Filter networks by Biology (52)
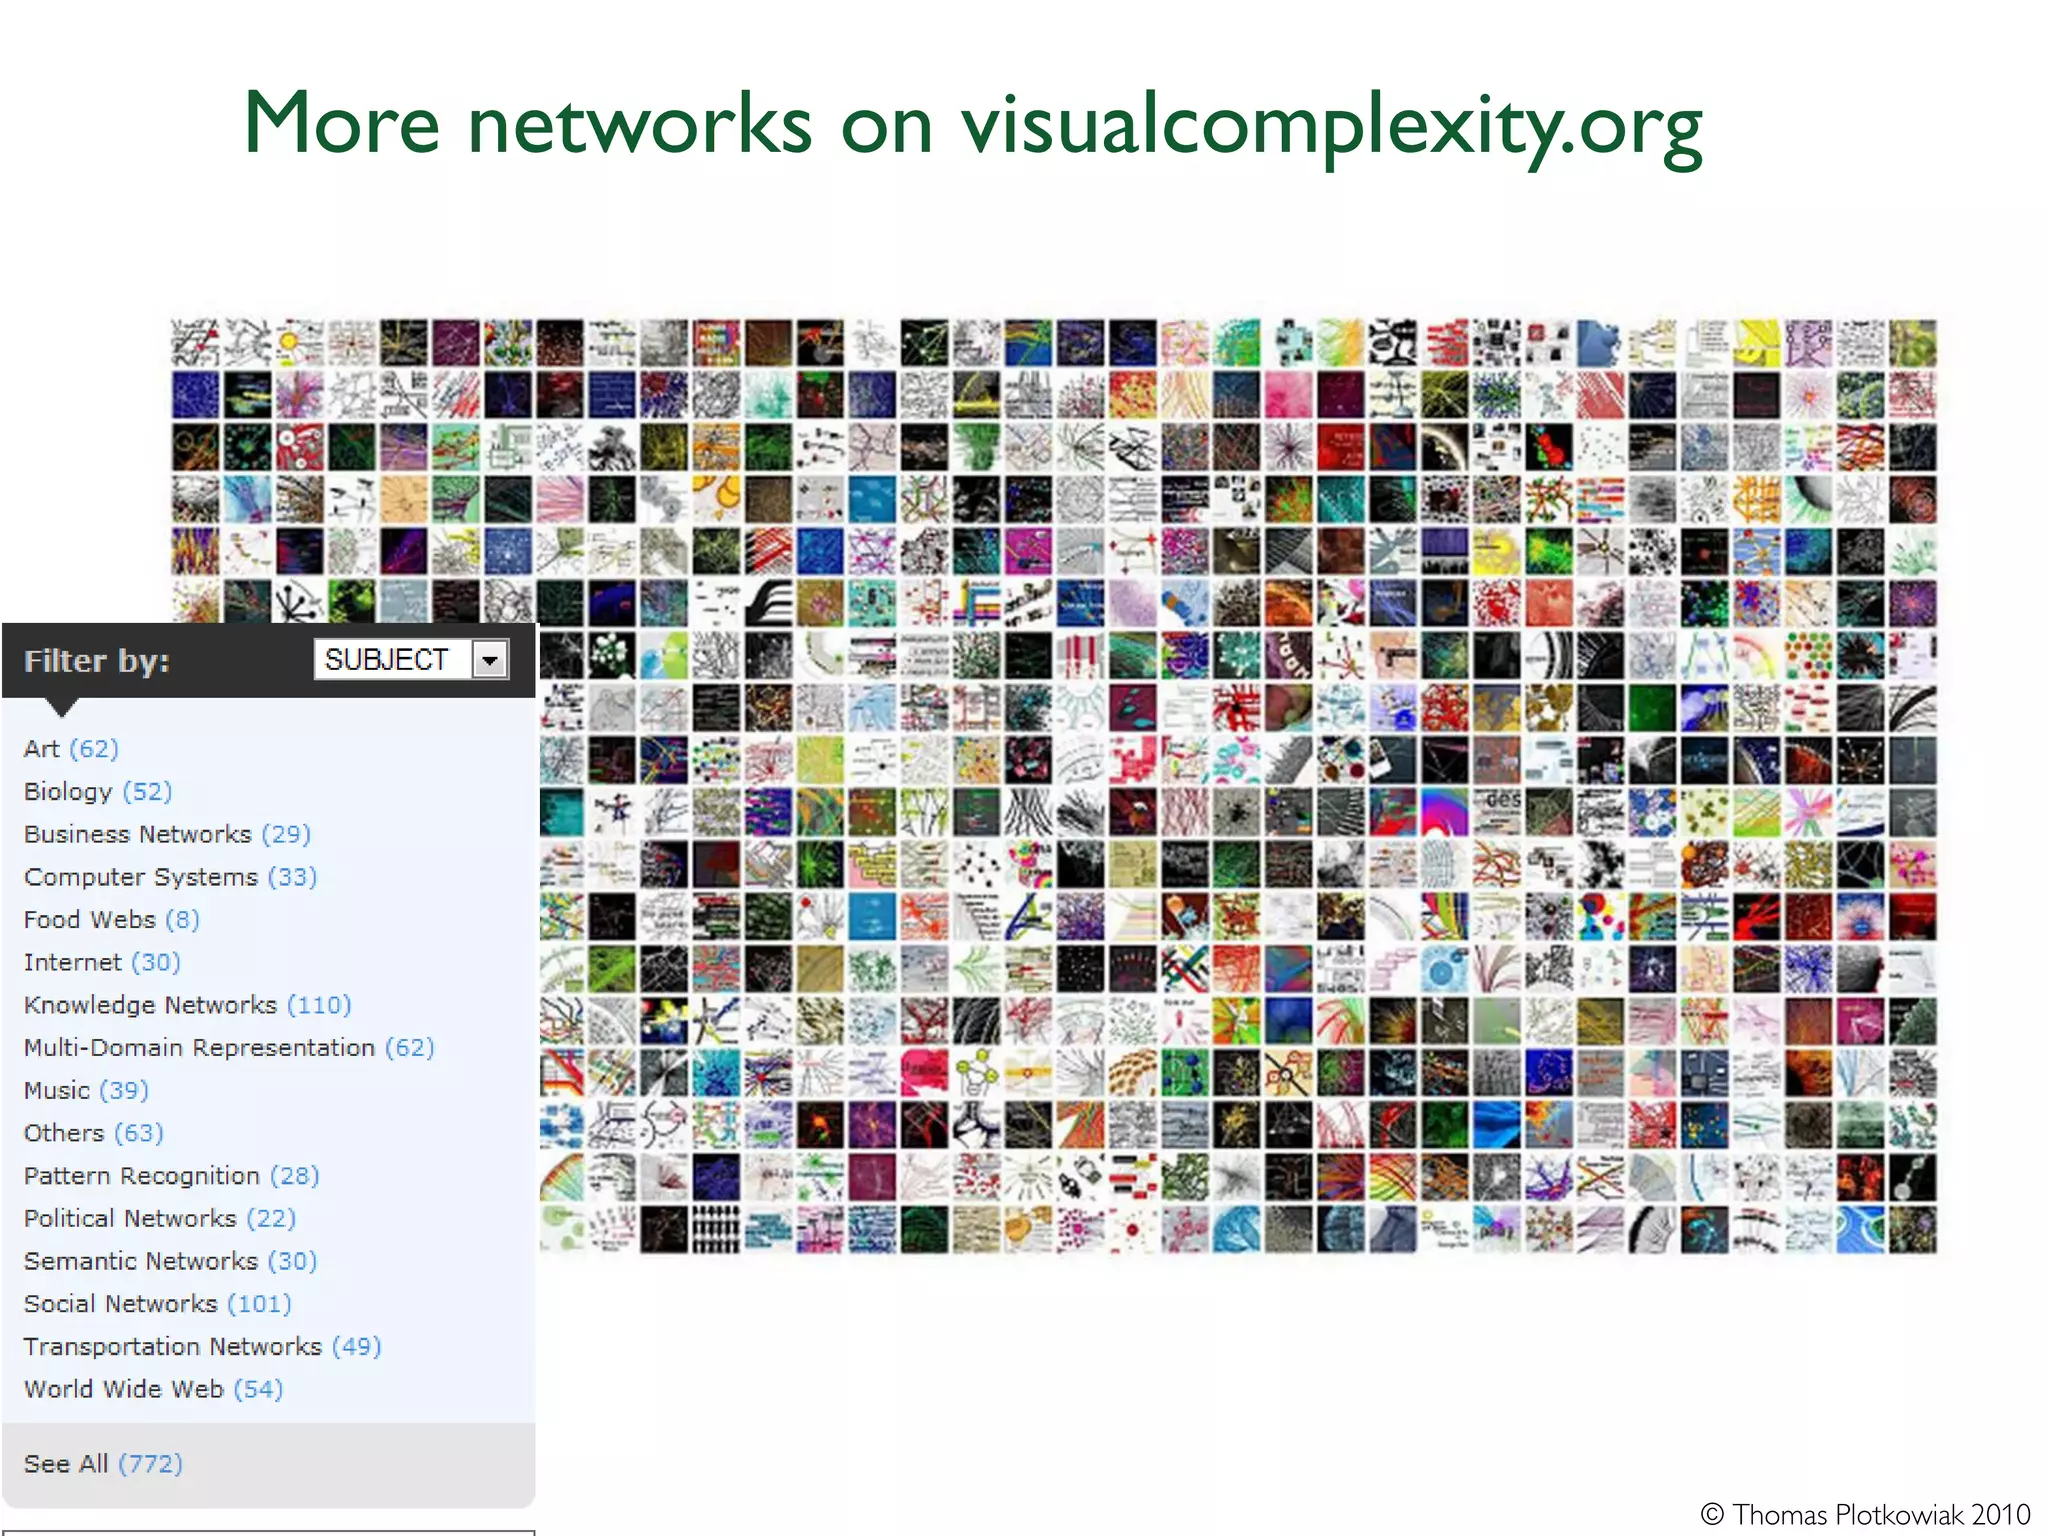 98,792
